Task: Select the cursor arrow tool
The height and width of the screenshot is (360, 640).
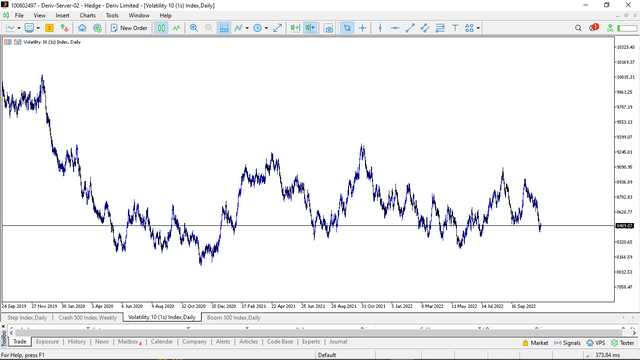Action: tap(347, 28)
